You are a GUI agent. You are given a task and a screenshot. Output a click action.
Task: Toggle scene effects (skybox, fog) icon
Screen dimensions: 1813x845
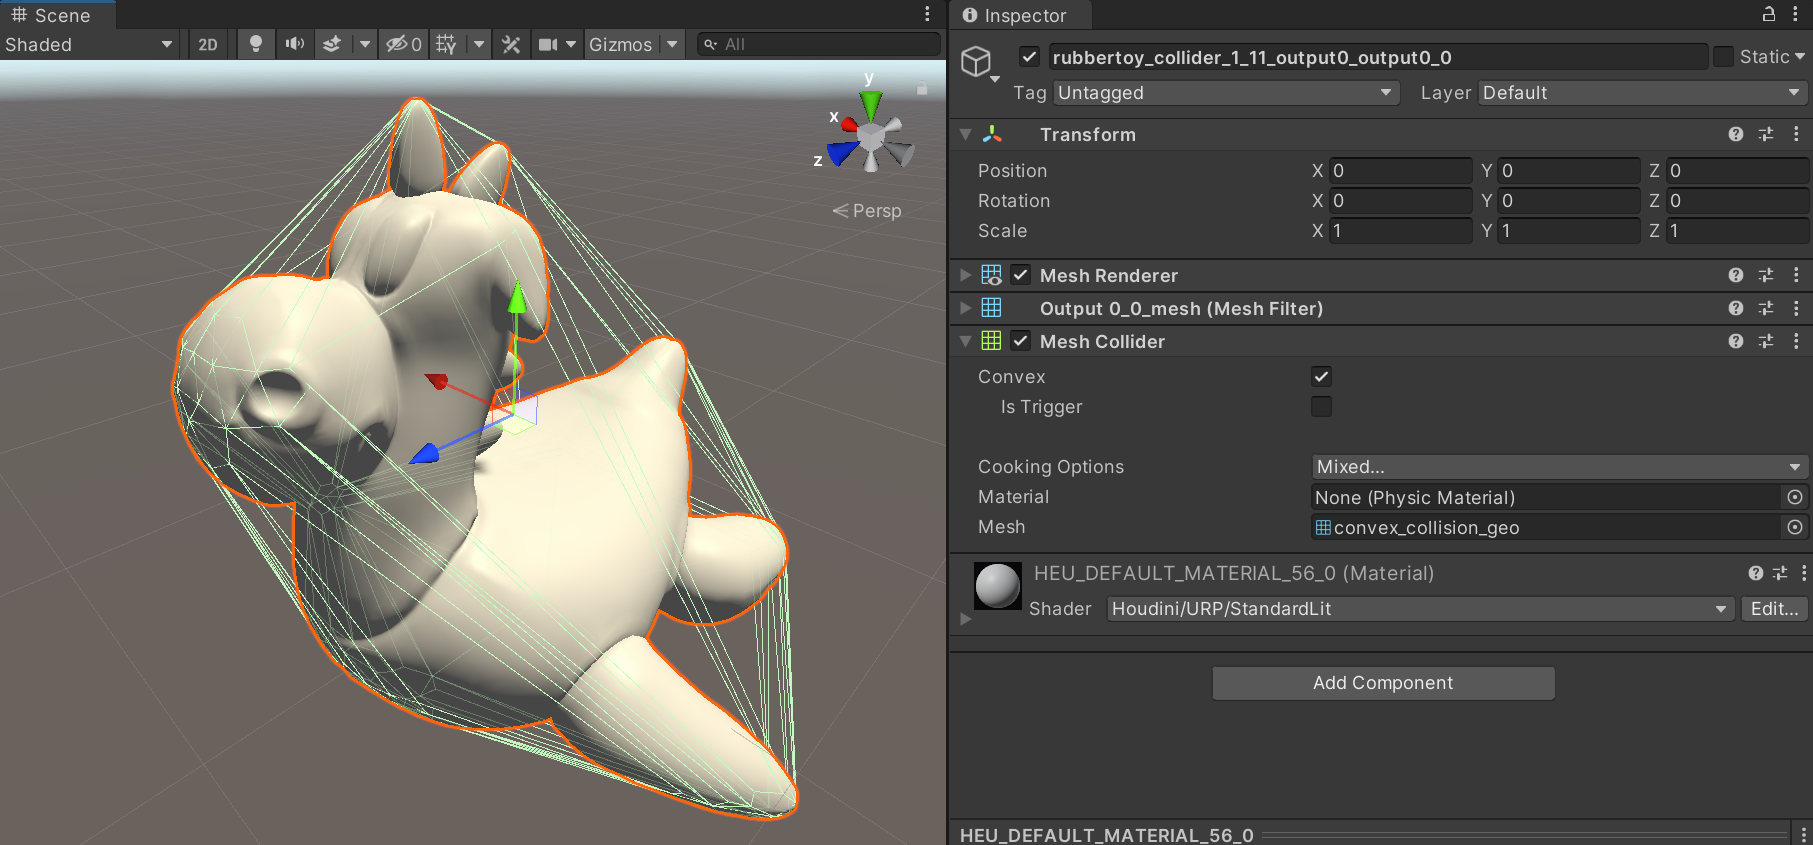coord(333,44)
